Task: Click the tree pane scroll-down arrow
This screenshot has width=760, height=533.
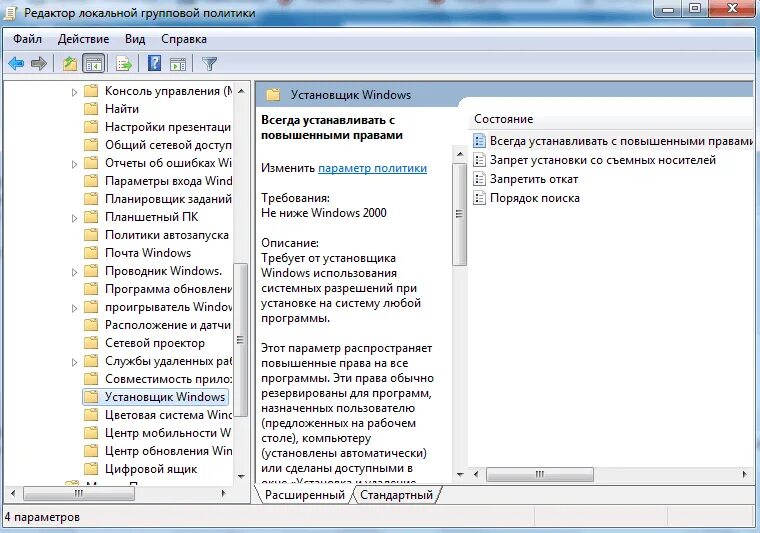Action: click(241, 477)
